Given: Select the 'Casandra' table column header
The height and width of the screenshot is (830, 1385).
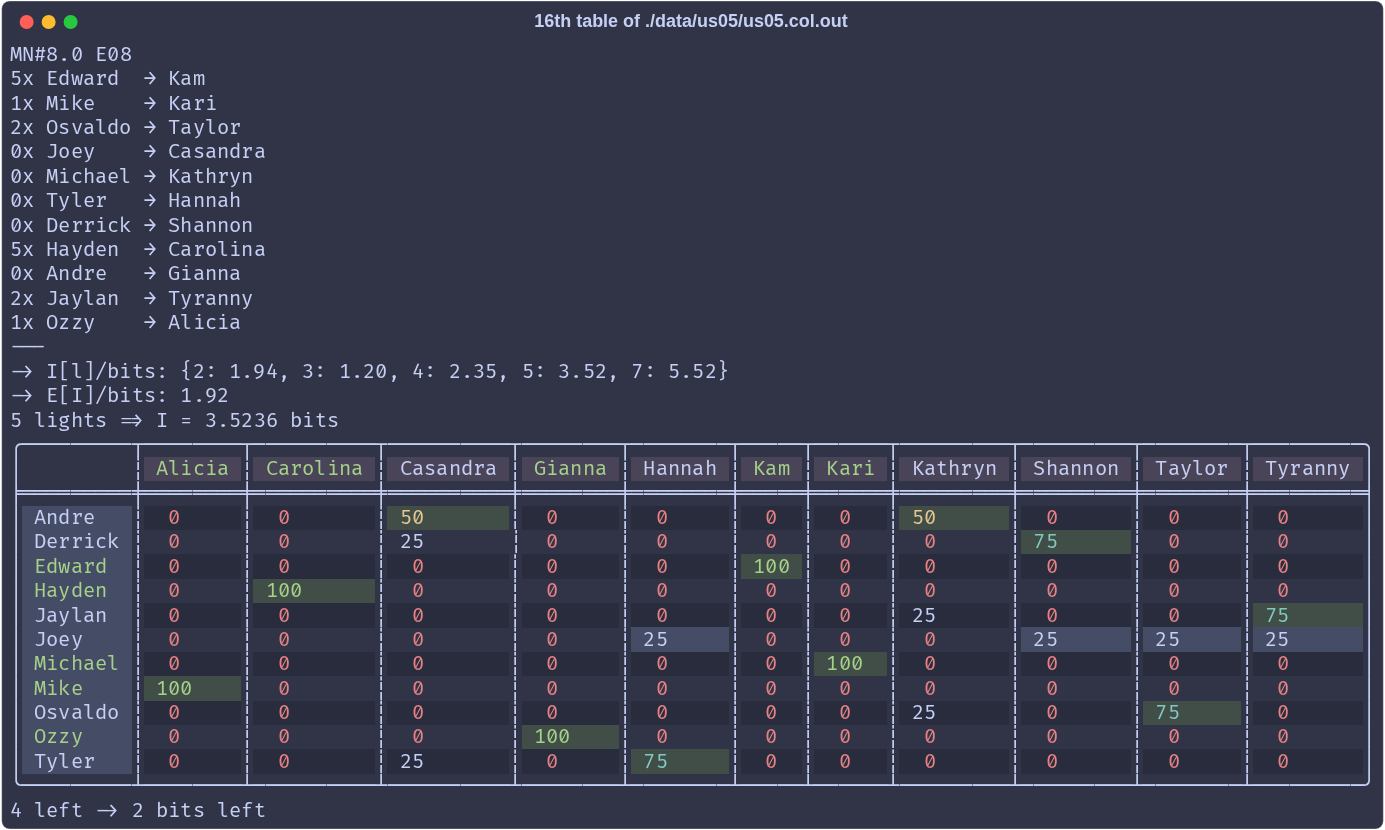Looking at the screenshot, I should (x=448, y=468).
